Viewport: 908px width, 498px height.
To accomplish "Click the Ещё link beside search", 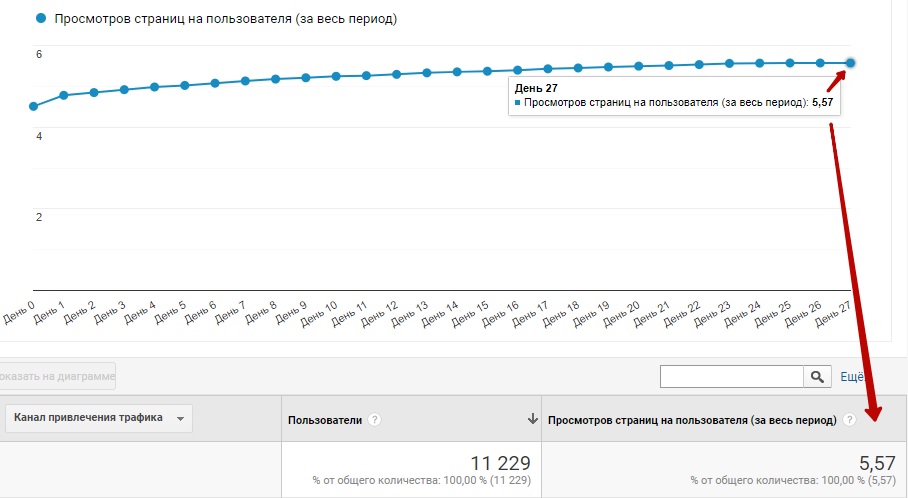I will click(851, 377).
